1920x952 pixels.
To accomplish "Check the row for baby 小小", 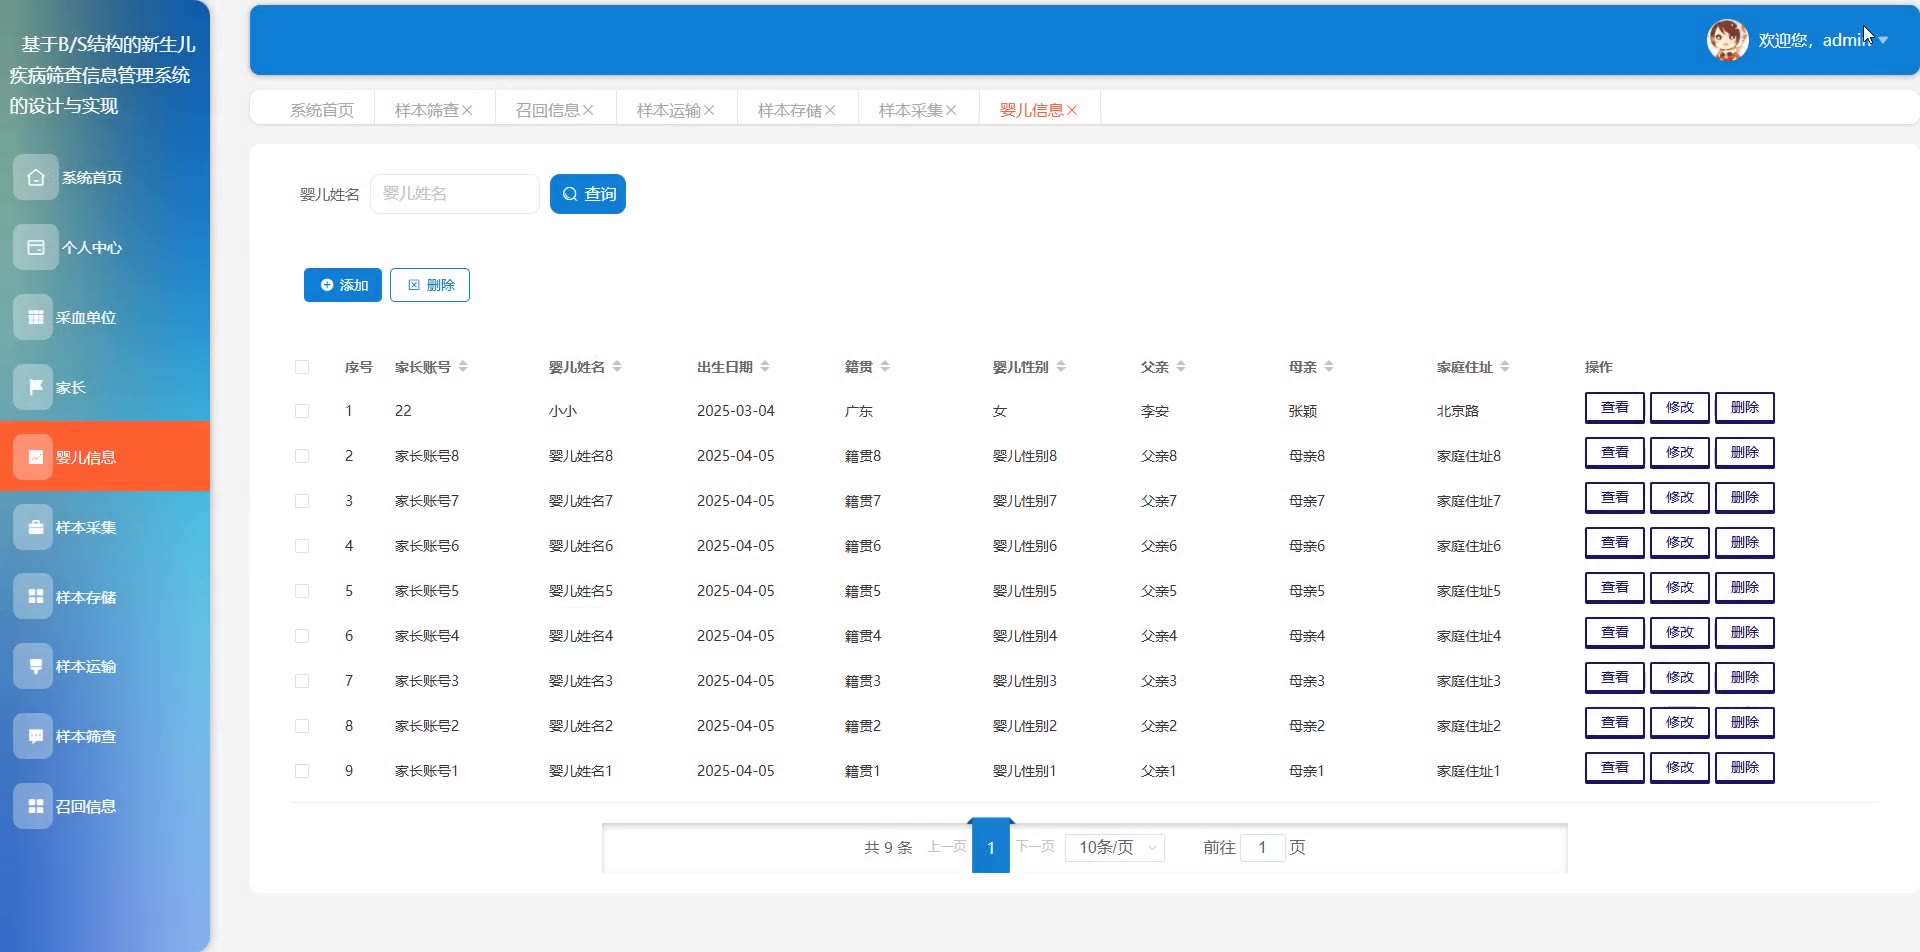I will point(302,411).
